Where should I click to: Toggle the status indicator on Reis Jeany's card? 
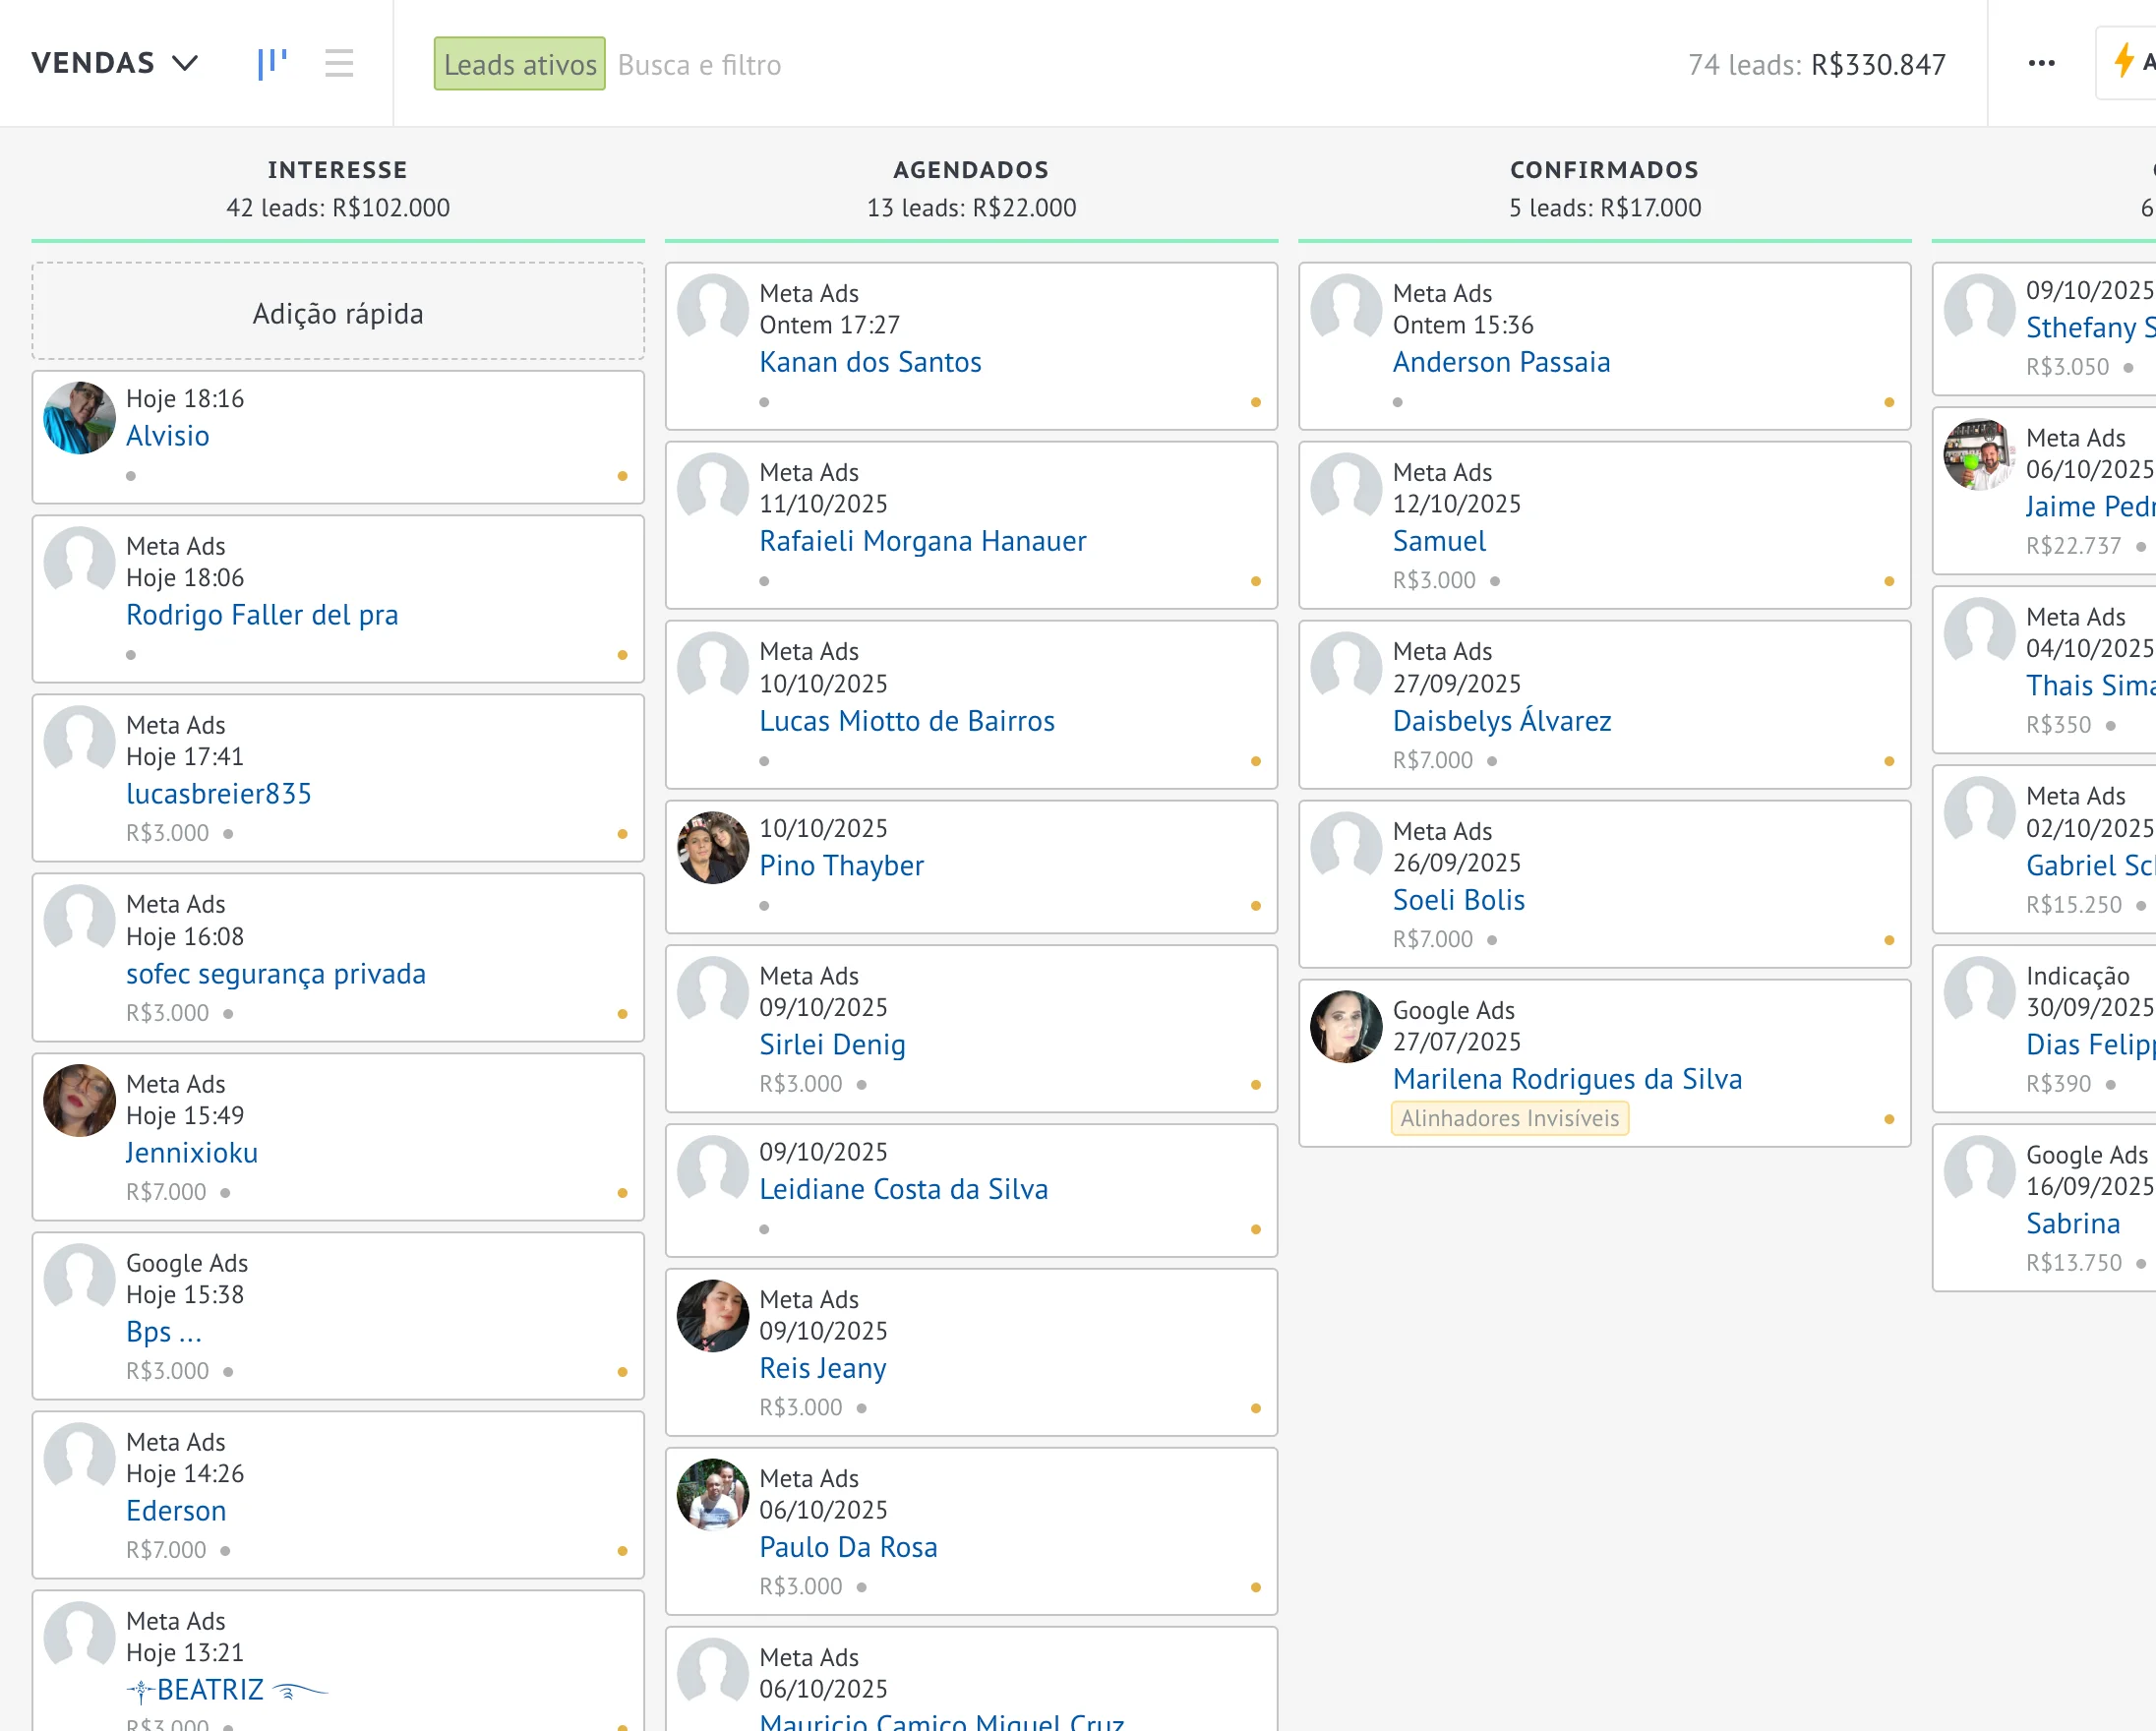point(1255,1406)
